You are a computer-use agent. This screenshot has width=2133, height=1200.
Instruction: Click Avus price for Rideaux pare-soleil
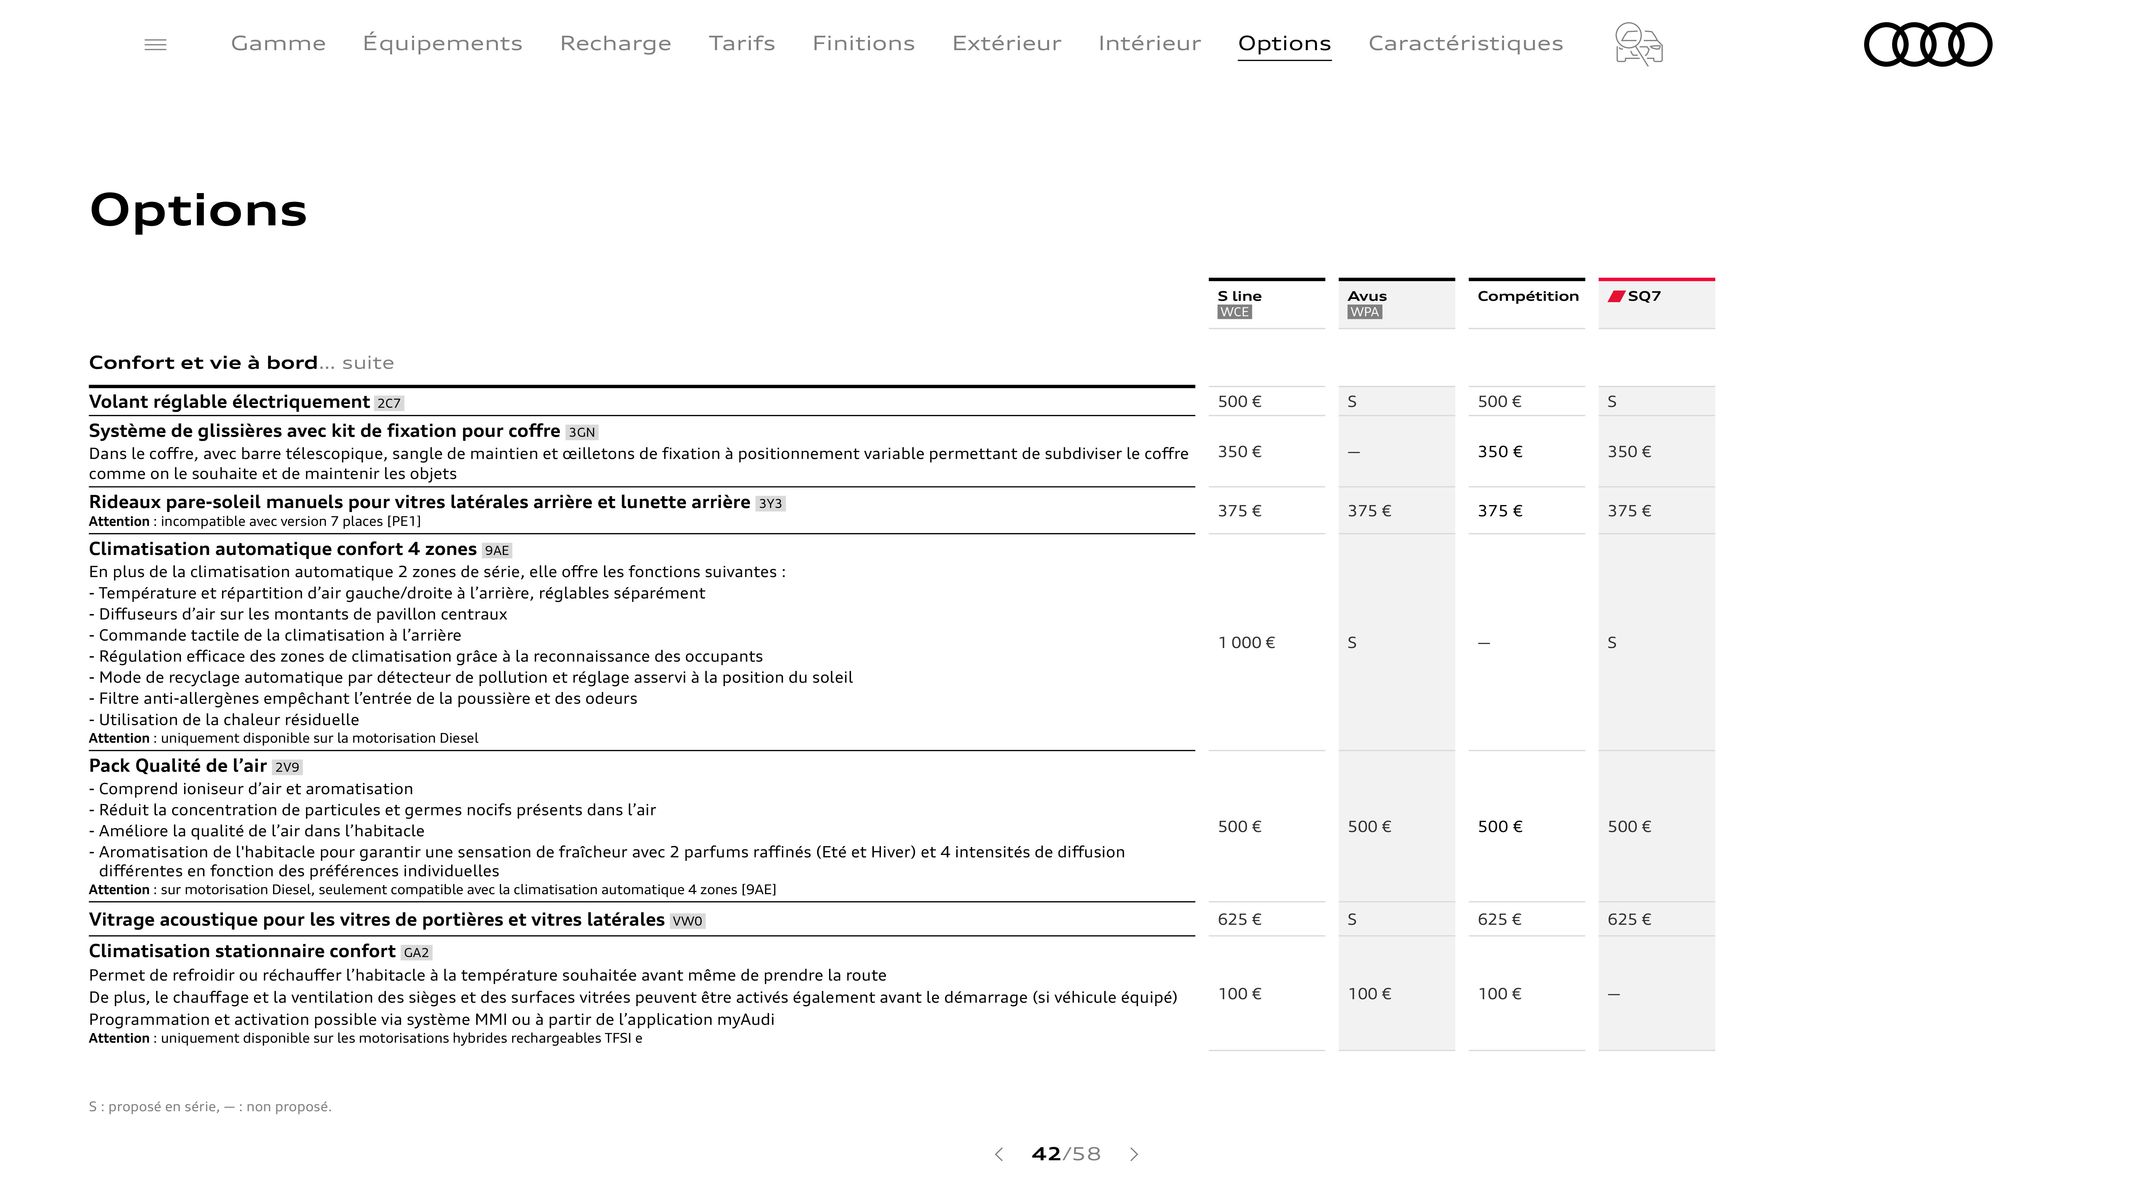[x=1369, y=511]
